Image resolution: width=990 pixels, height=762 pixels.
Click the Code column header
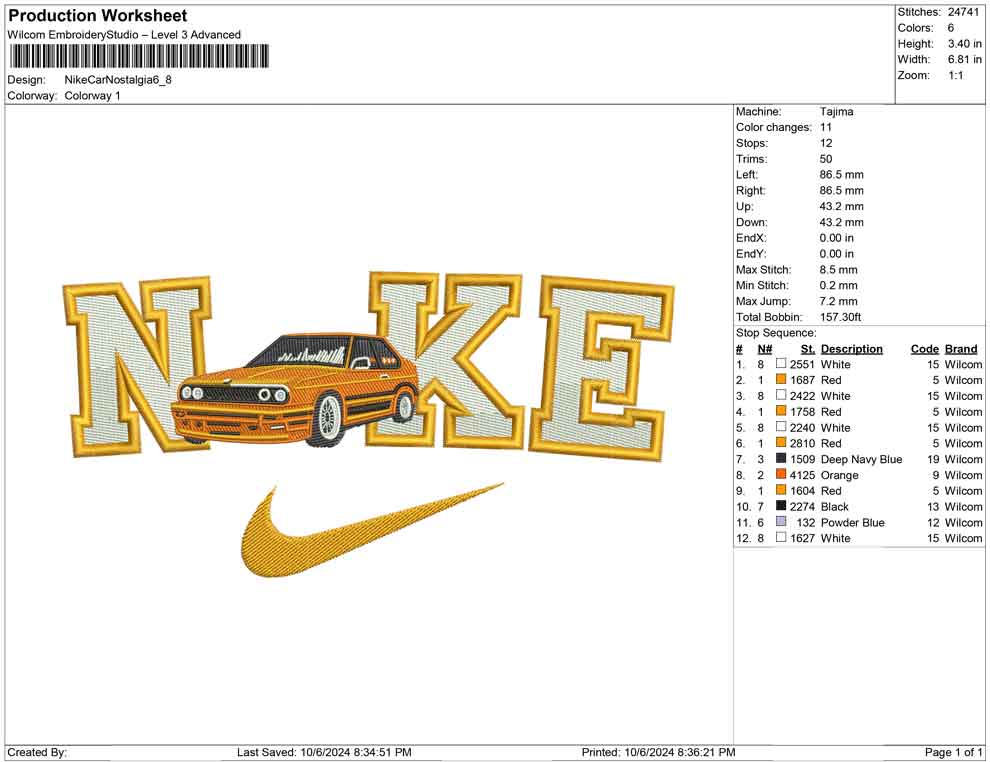pyautogui.click(x=925, y=348)
